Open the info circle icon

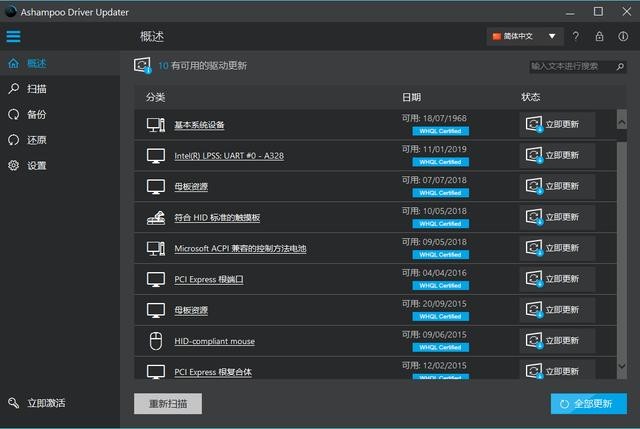pos(623,36)
